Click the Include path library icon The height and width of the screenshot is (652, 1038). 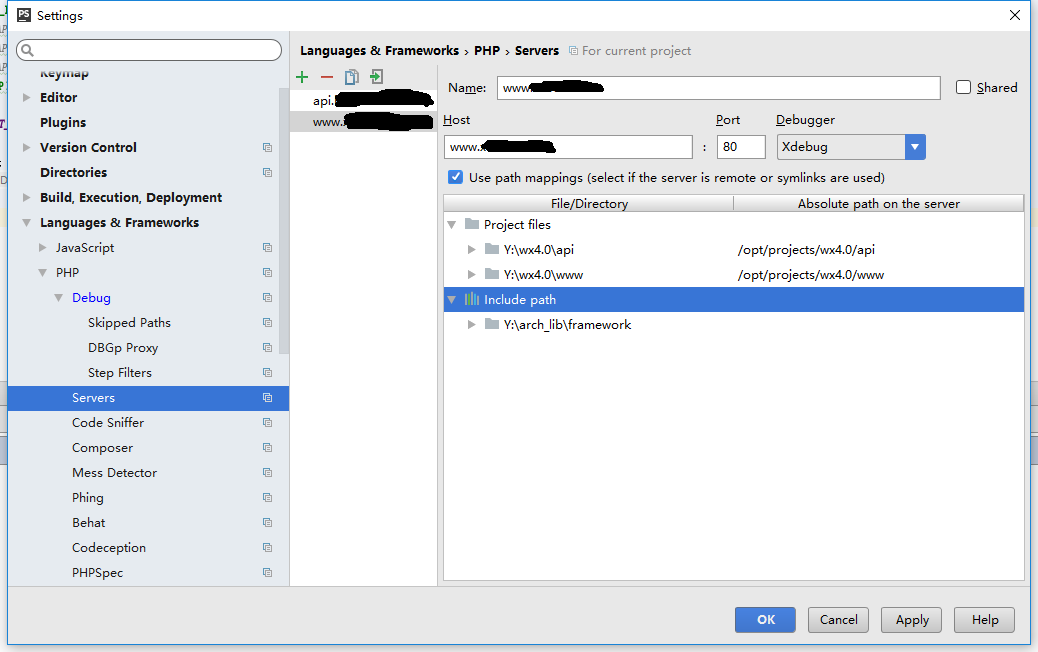point(472,299)
